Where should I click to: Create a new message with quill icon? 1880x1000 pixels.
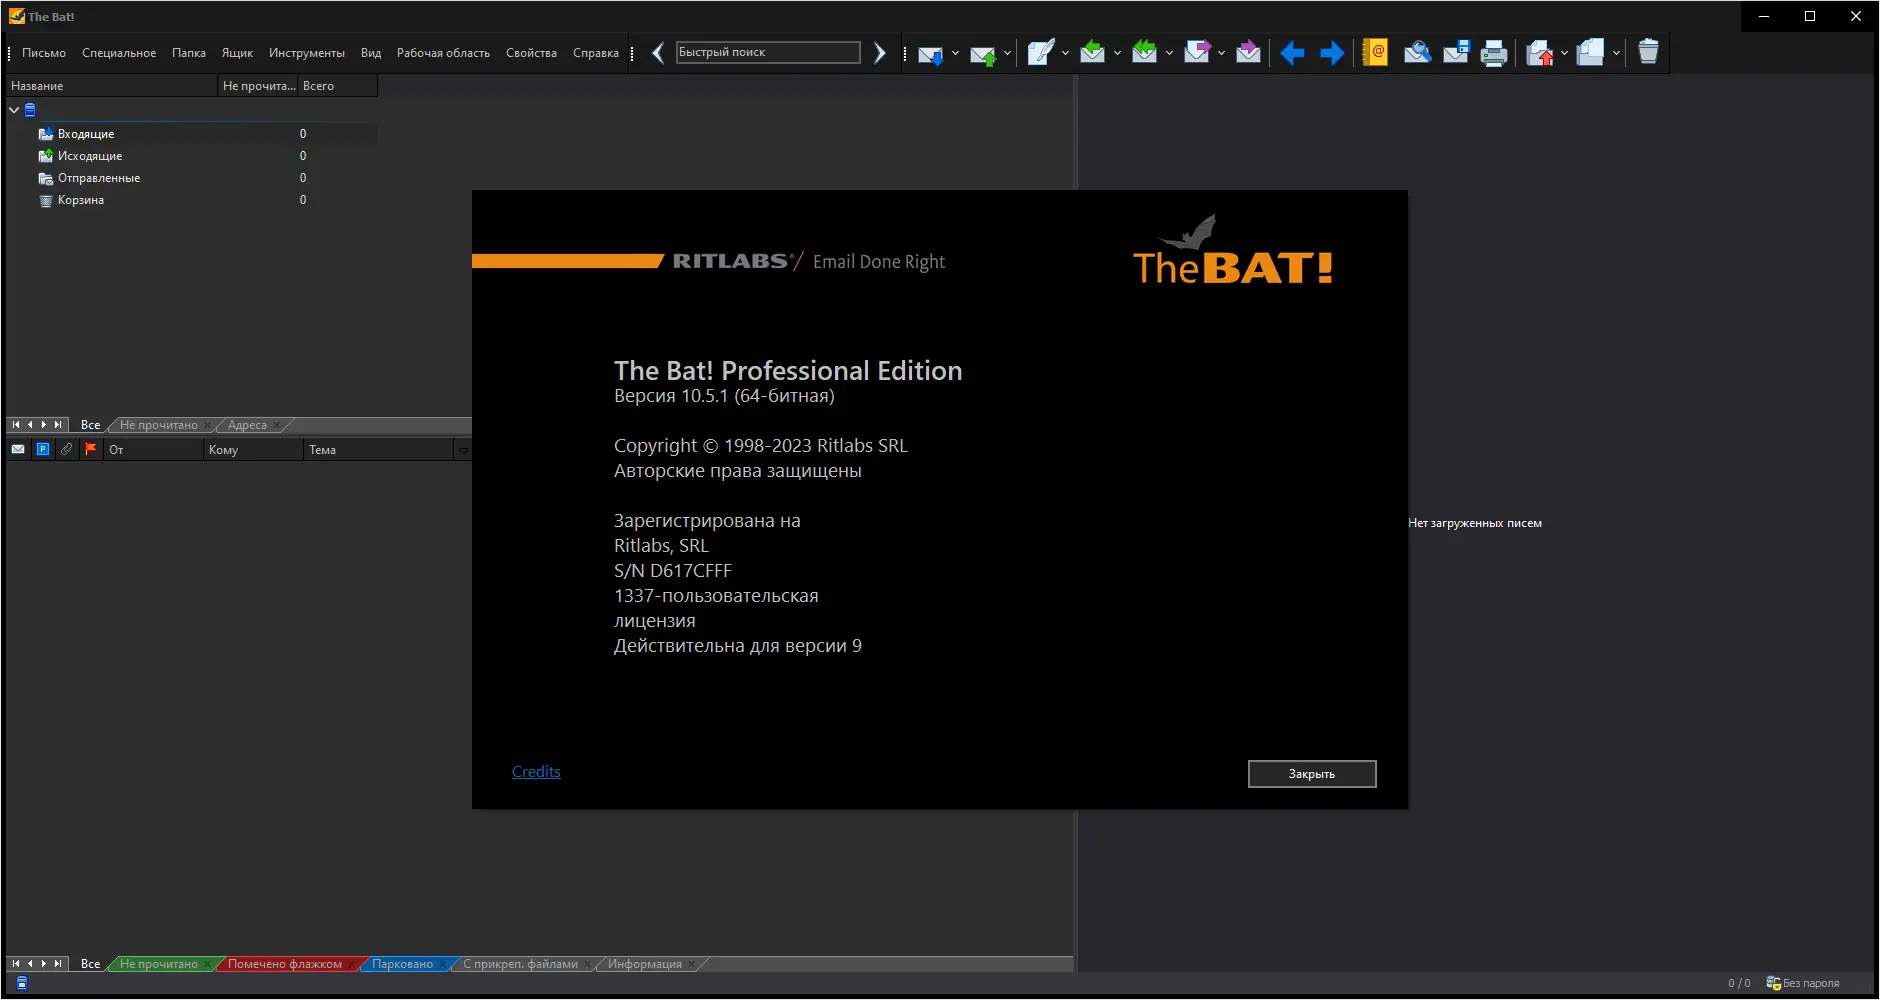[1040, 53]
